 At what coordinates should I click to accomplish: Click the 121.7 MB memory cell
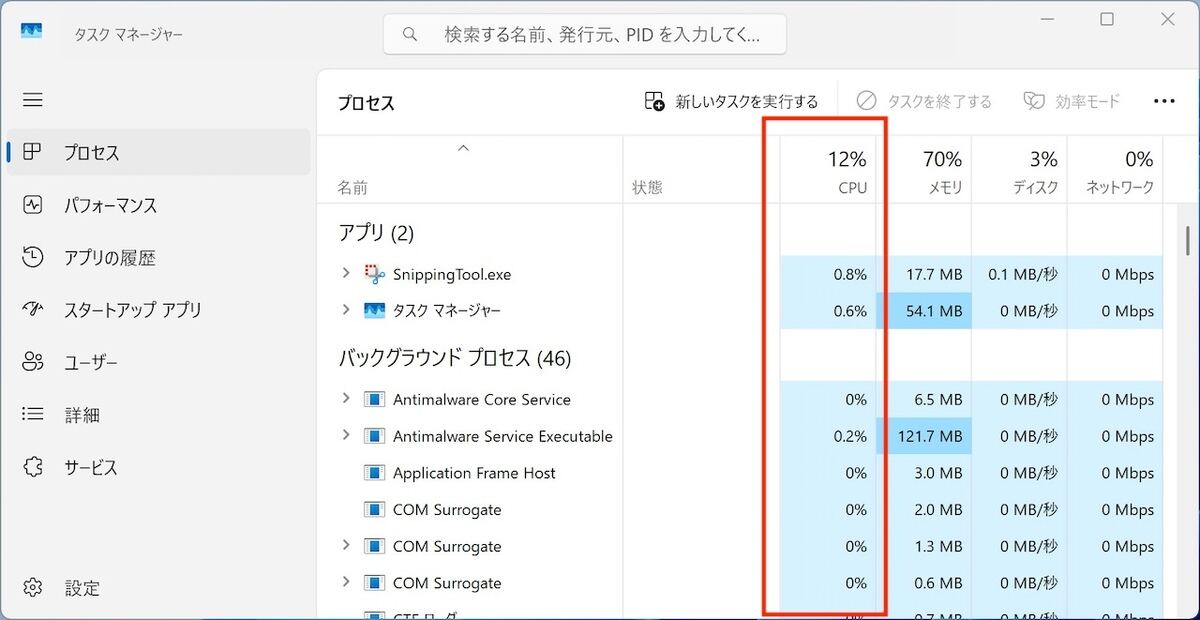point(923,436)
